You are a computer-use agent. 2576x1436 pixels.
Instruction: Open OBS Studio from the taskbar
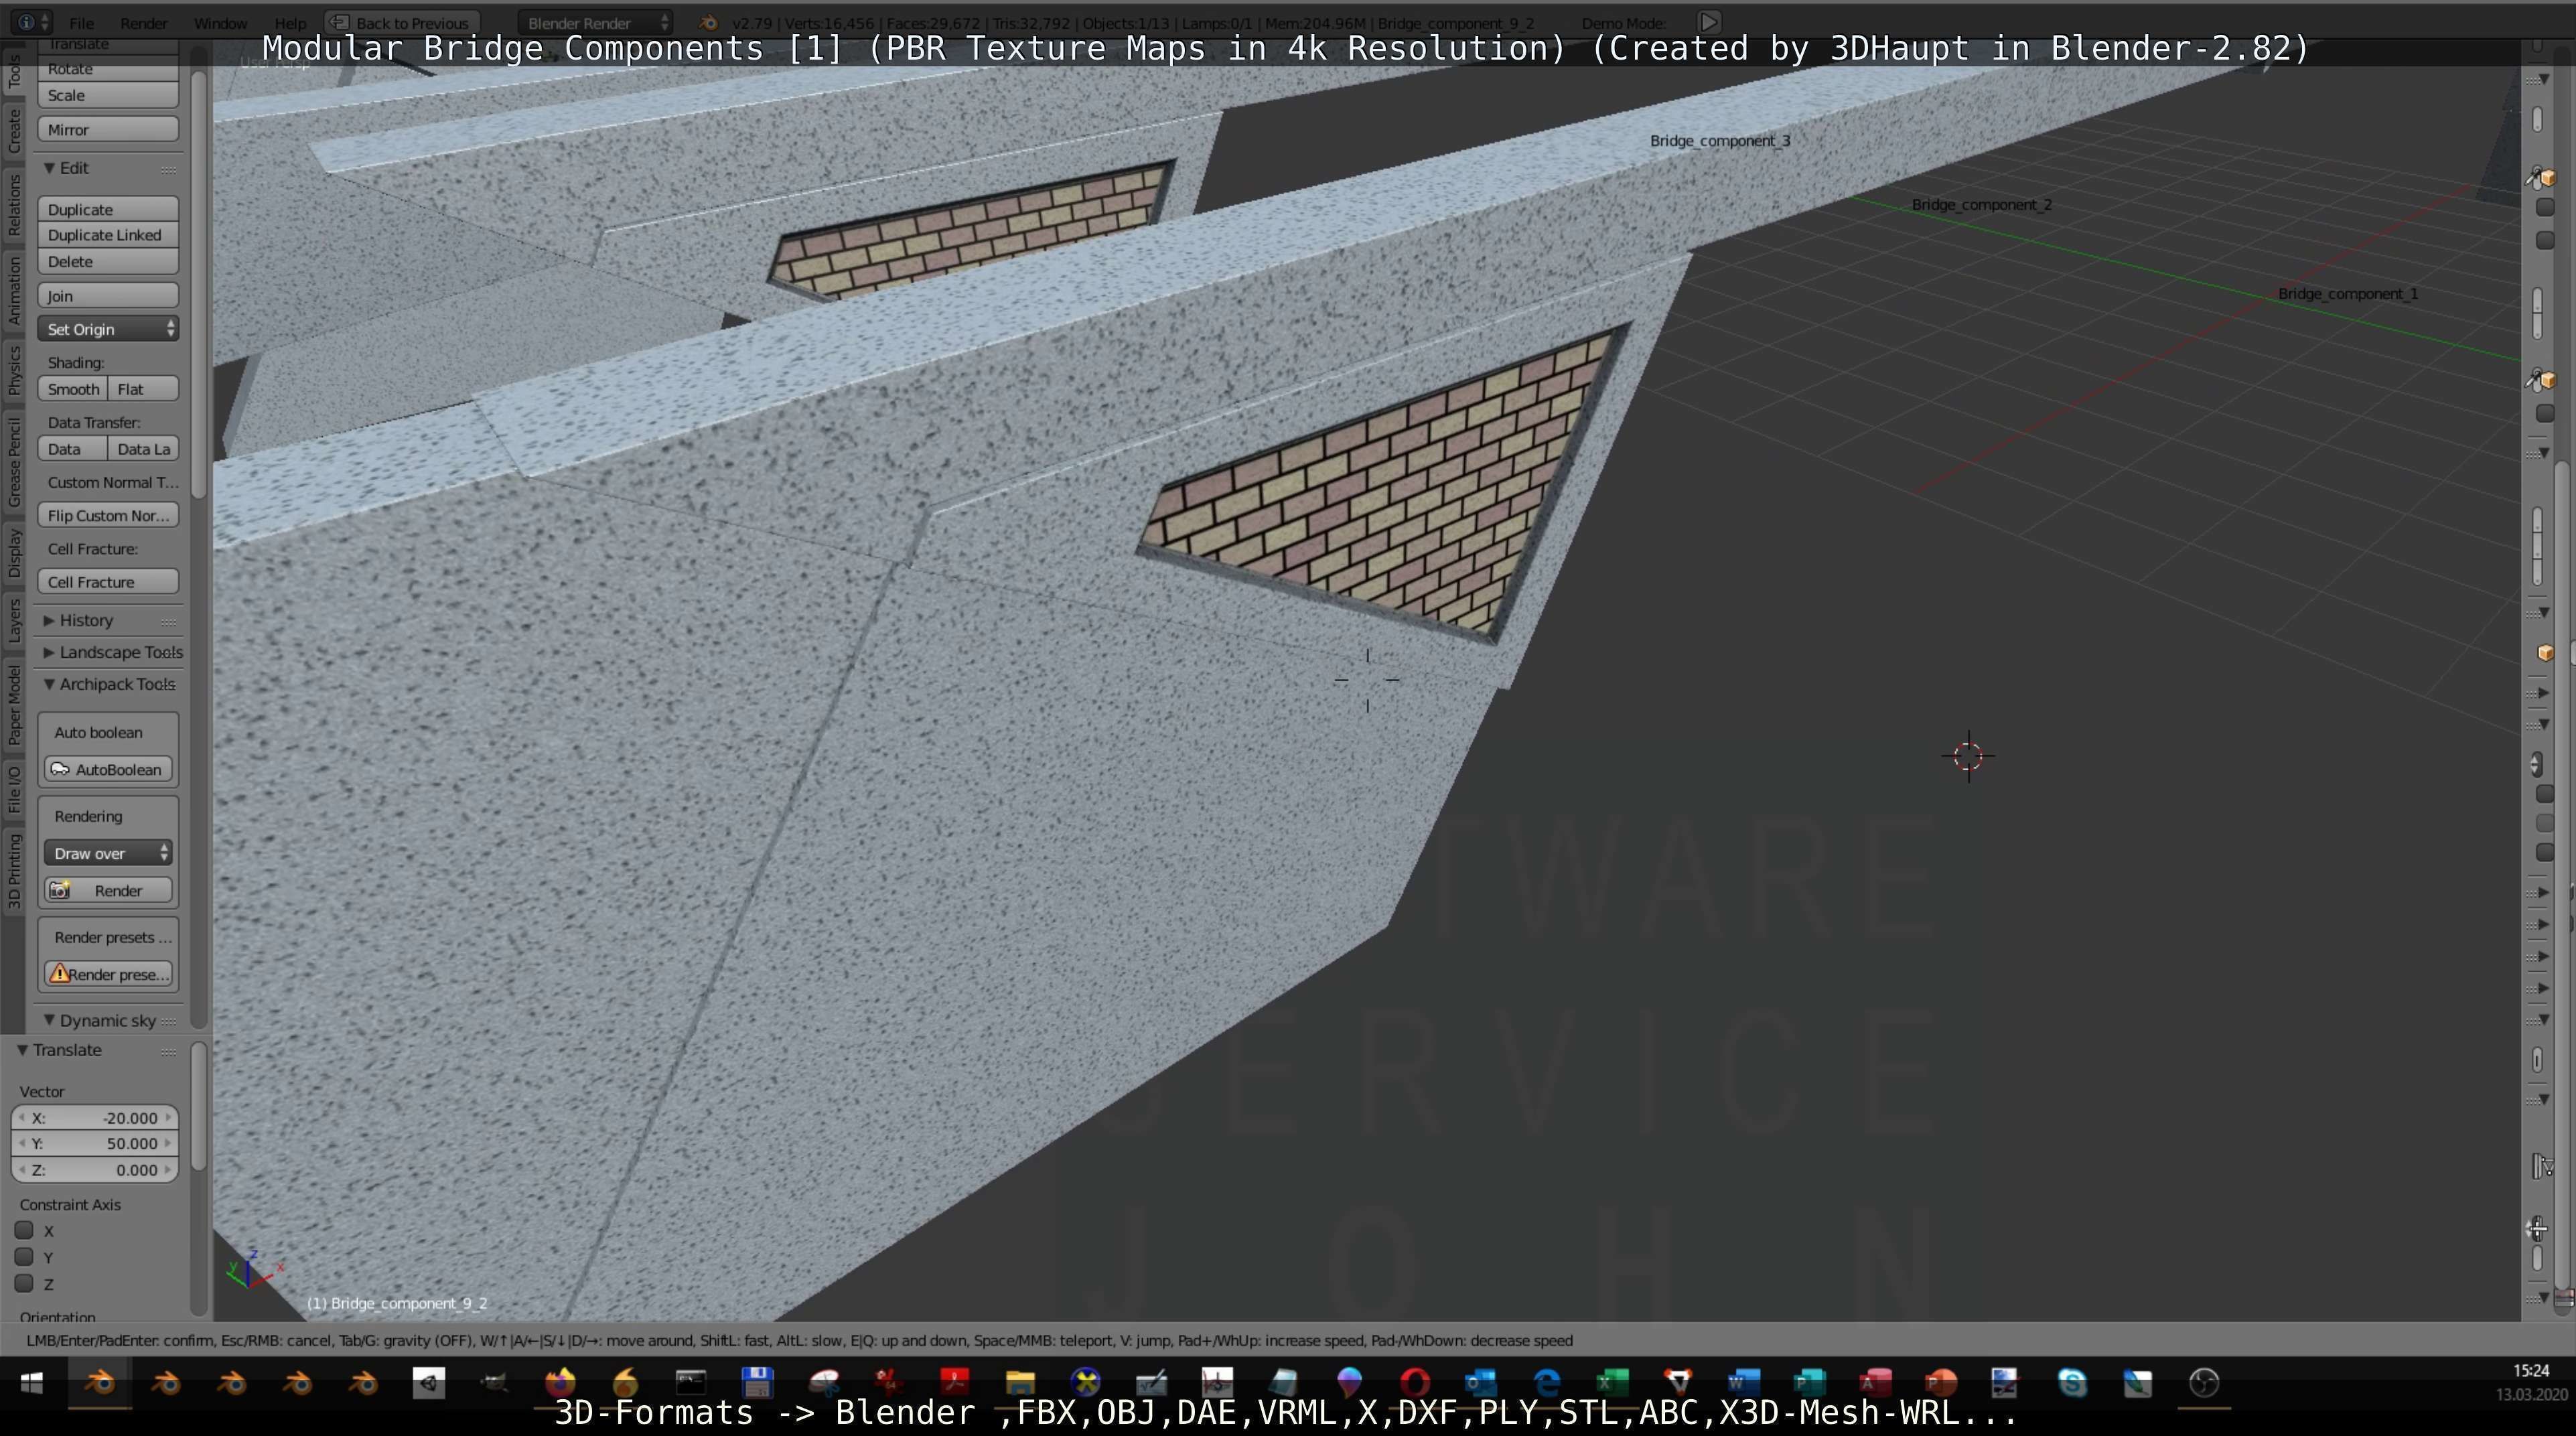[2204, 1383]
